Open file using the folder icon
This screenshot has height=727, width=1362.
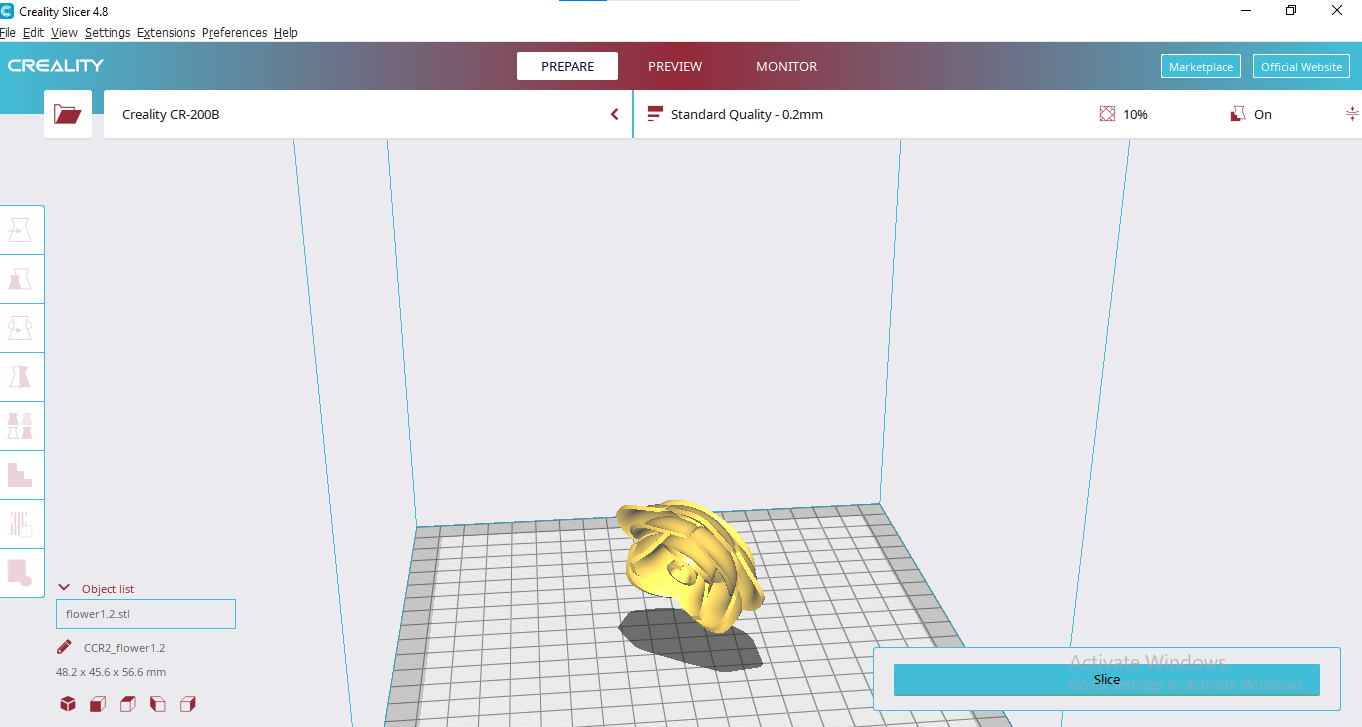(x=68, y=114)
